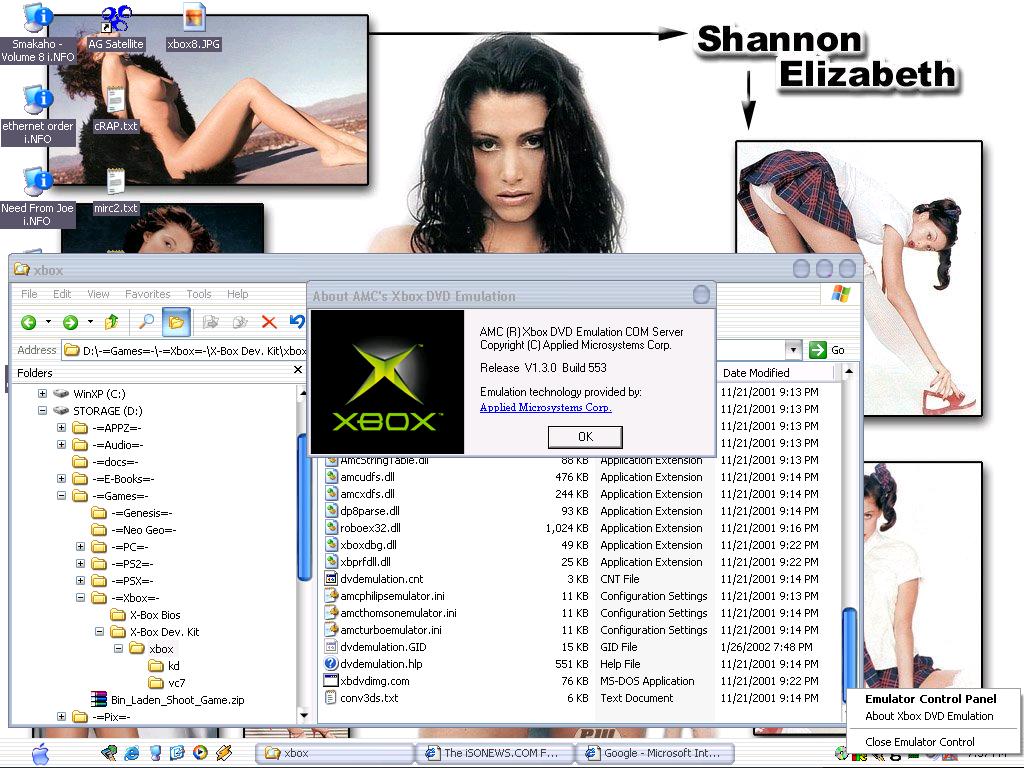Select the xbox8.JPG desktop icon
This screenshot has width=1024, height=768.
point(193,27)
